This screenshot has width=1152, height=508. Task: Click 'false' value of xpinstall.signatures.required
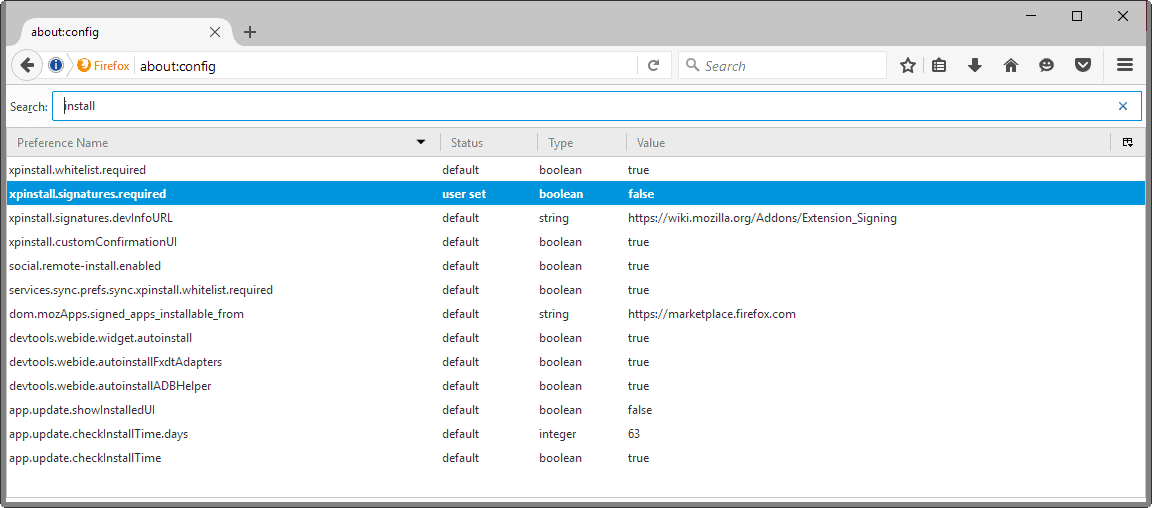(x=641, y=194)
